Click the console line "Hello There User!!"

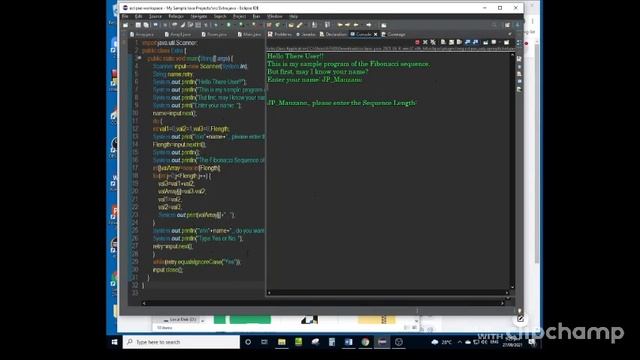(295, 56)
